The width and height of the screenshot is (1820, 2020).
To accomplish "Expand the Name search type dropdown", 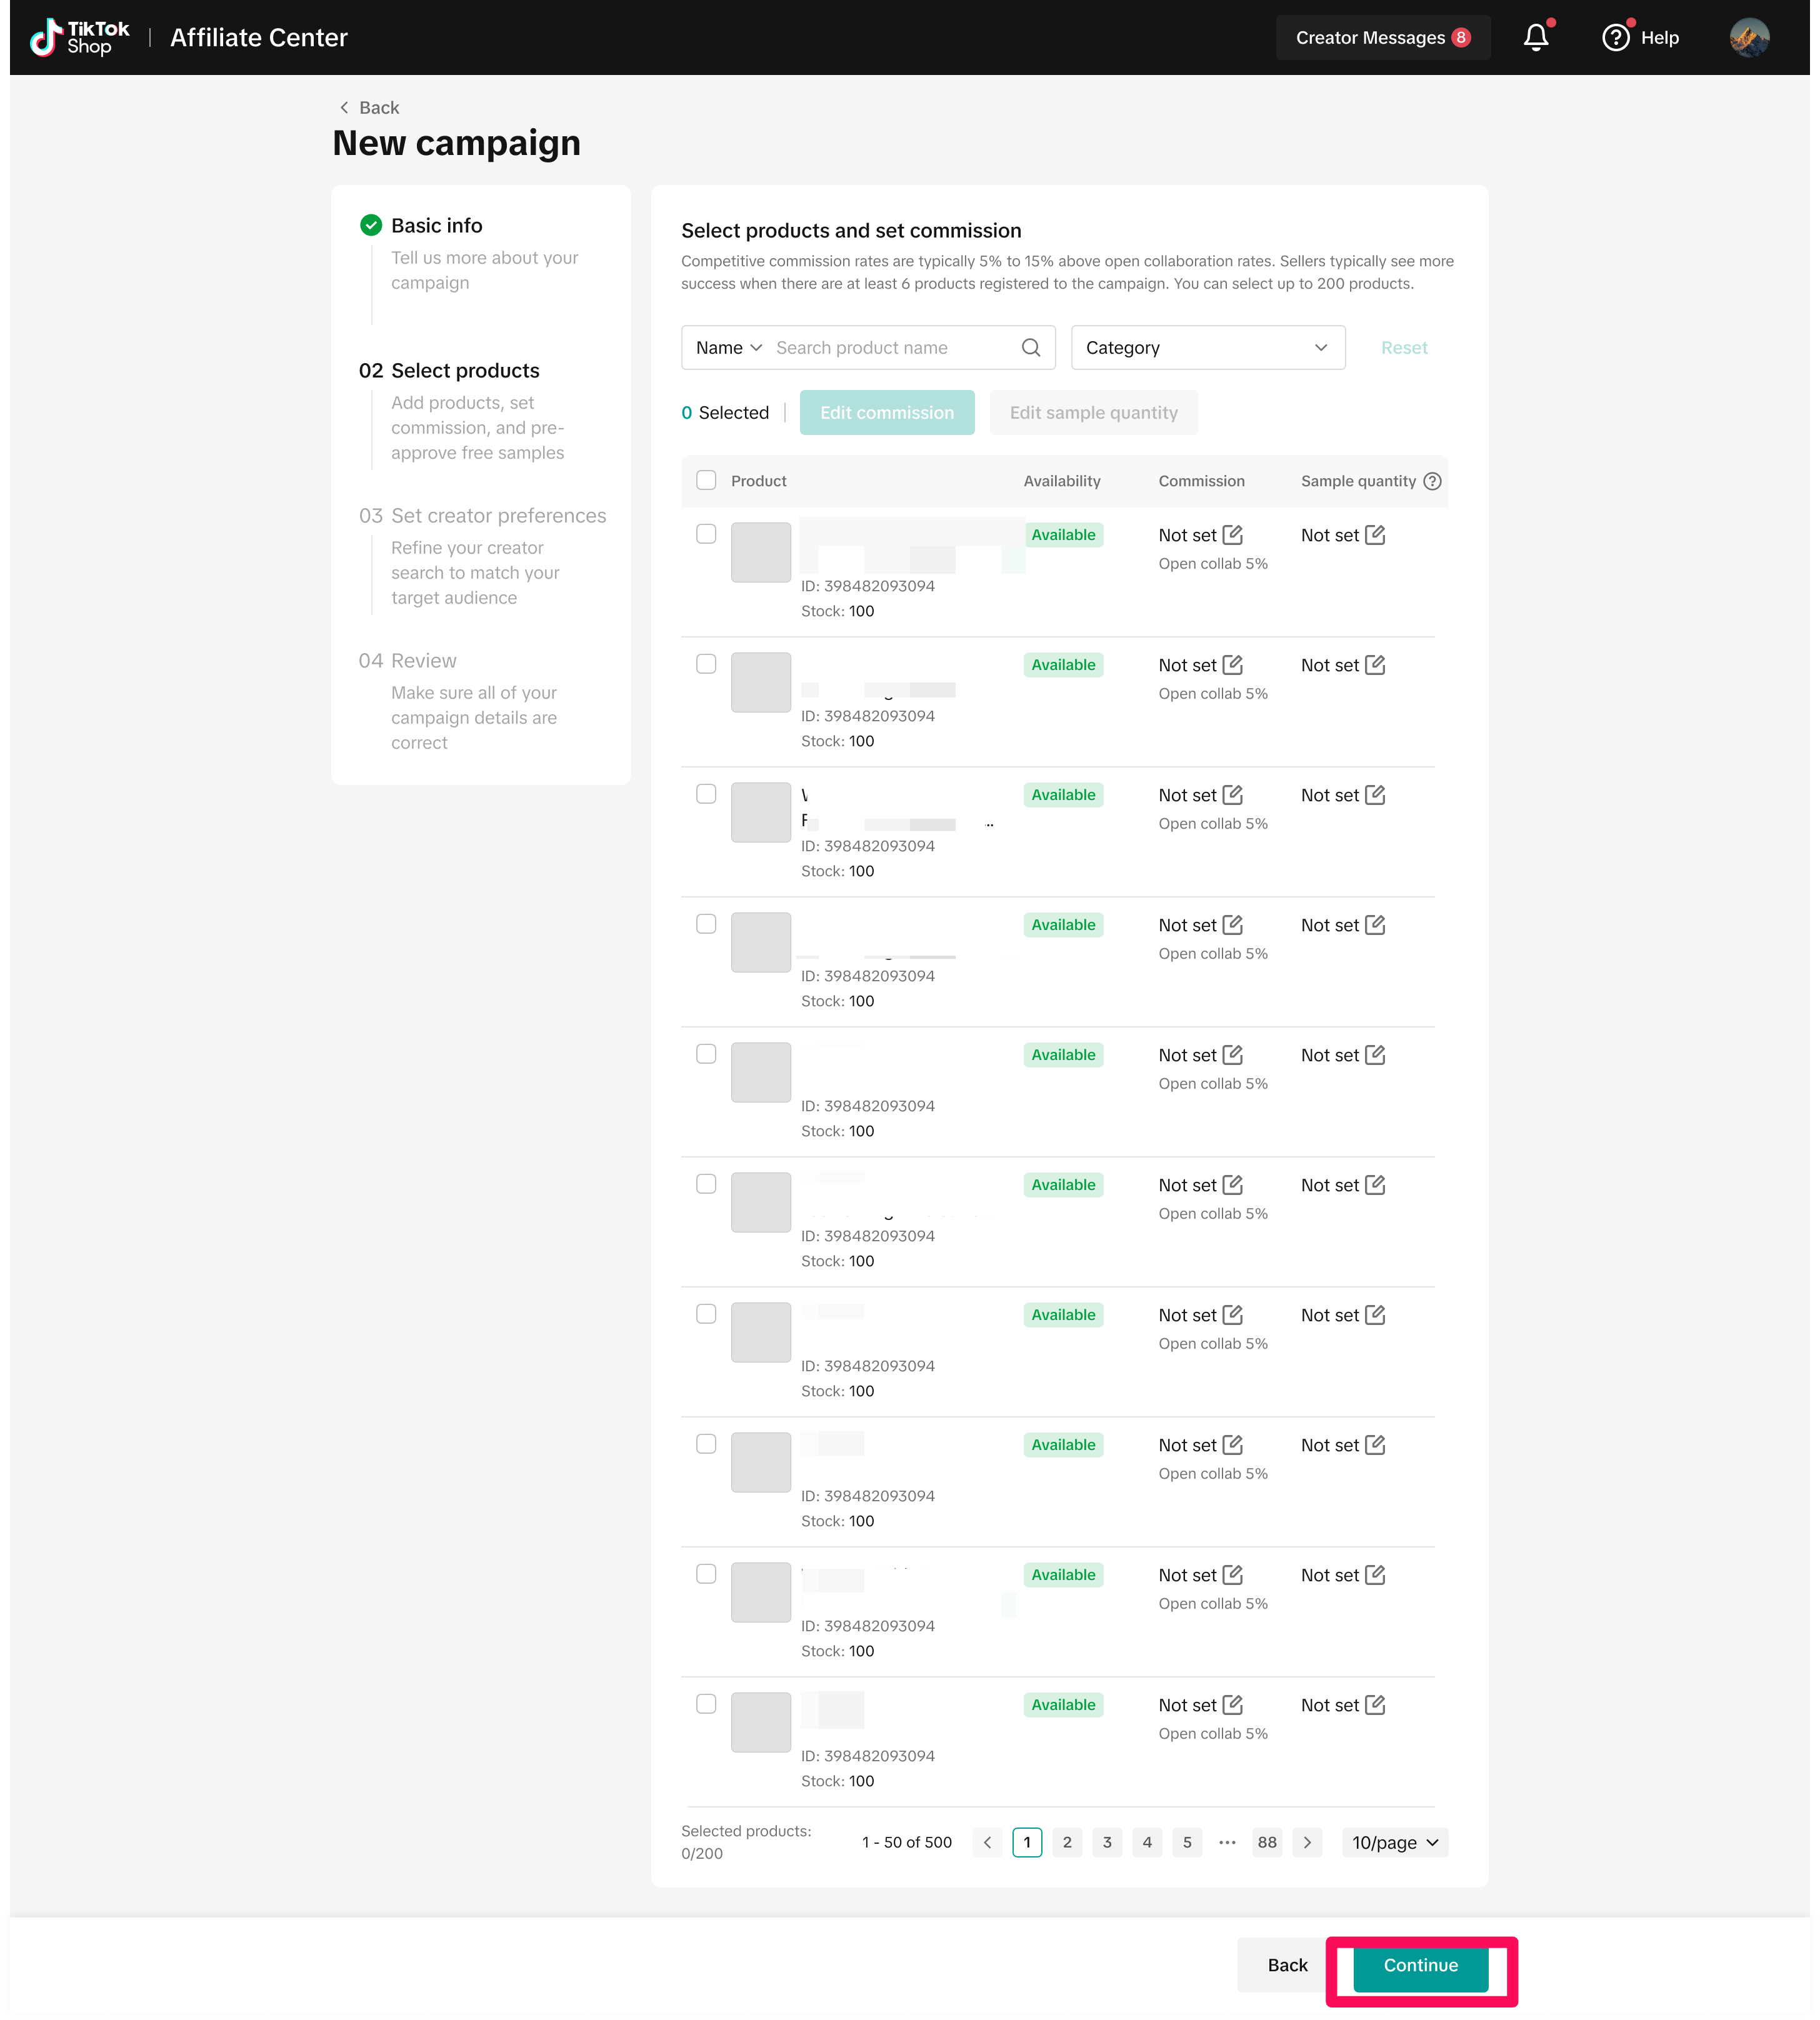I will point(729,348).
